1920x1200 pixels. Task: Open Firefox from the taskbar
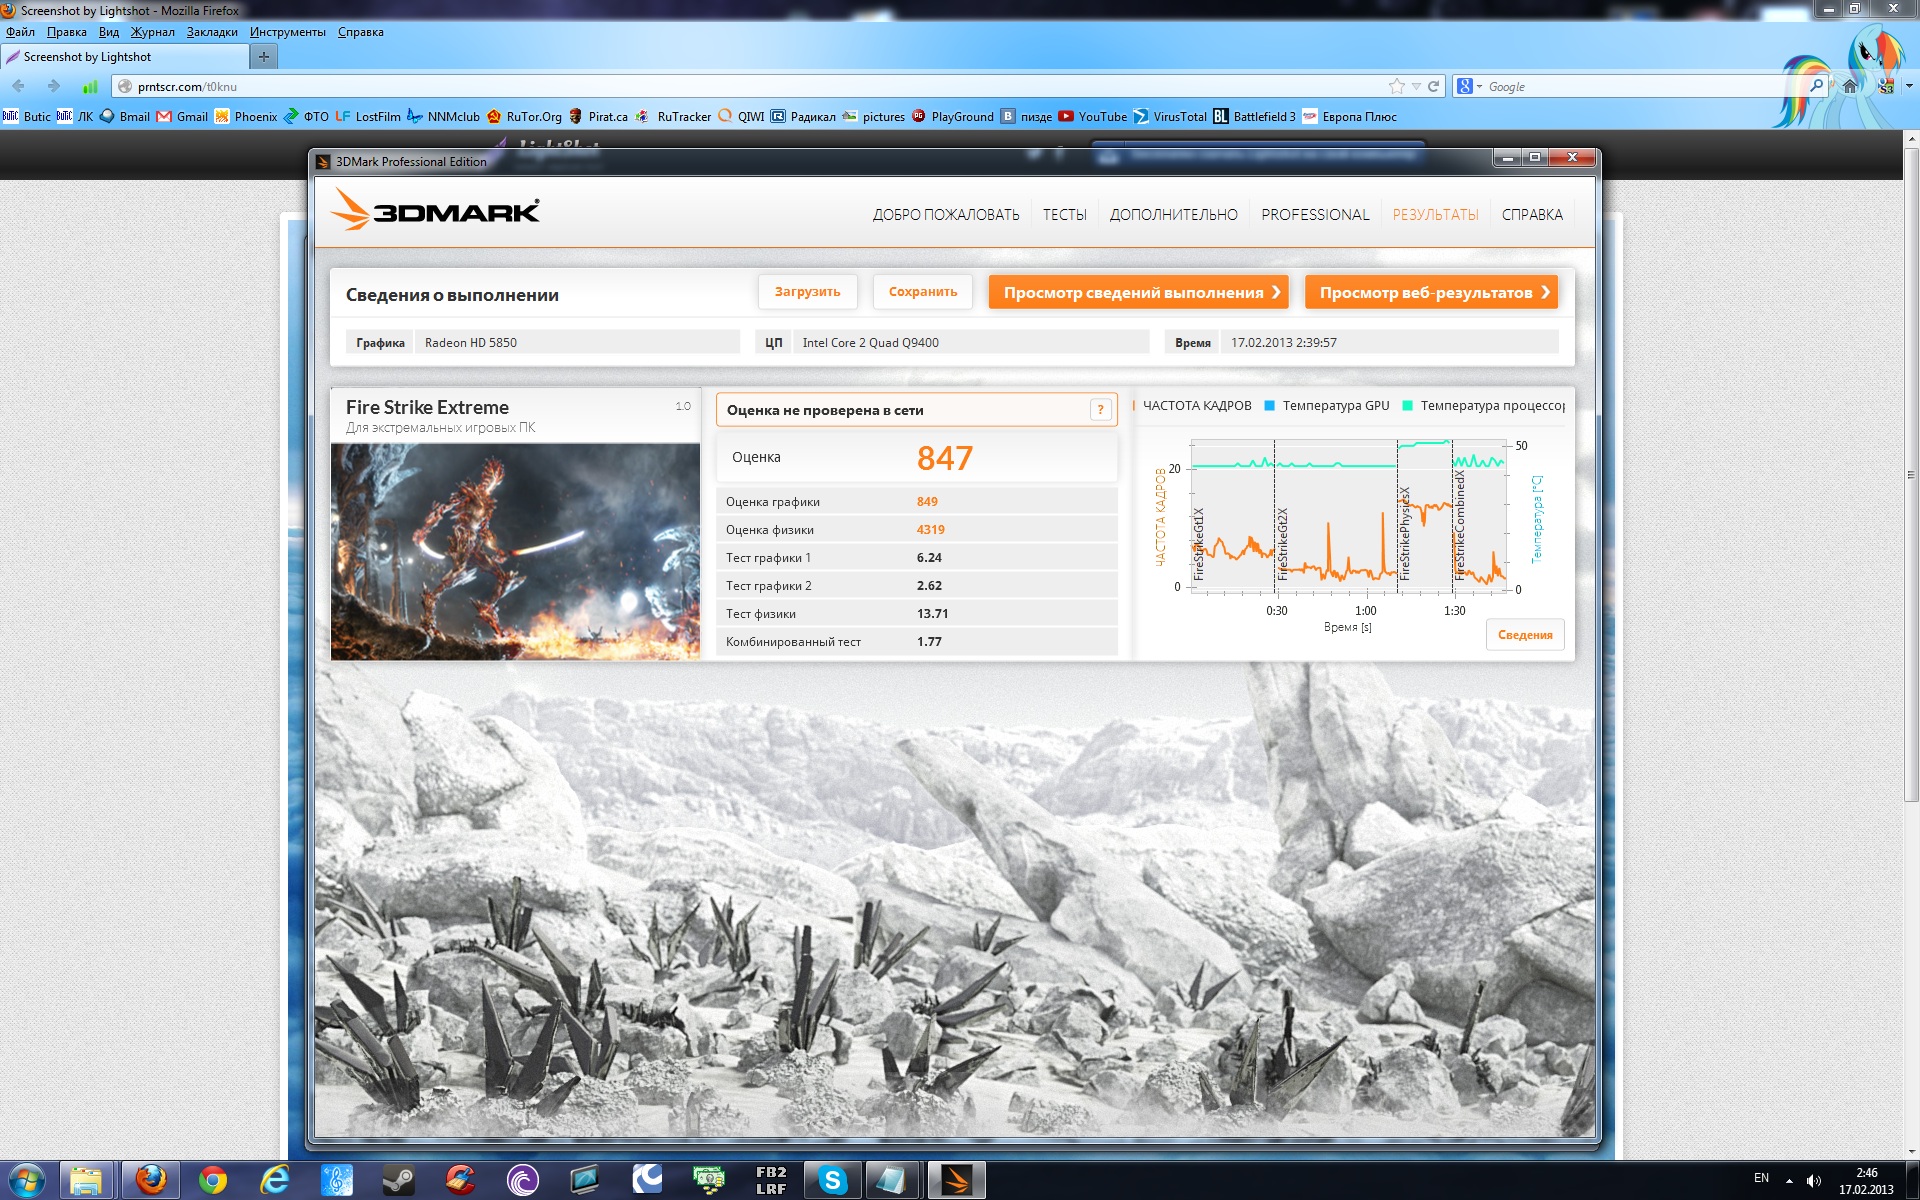pyautogui.click(x=151, y=1180)
